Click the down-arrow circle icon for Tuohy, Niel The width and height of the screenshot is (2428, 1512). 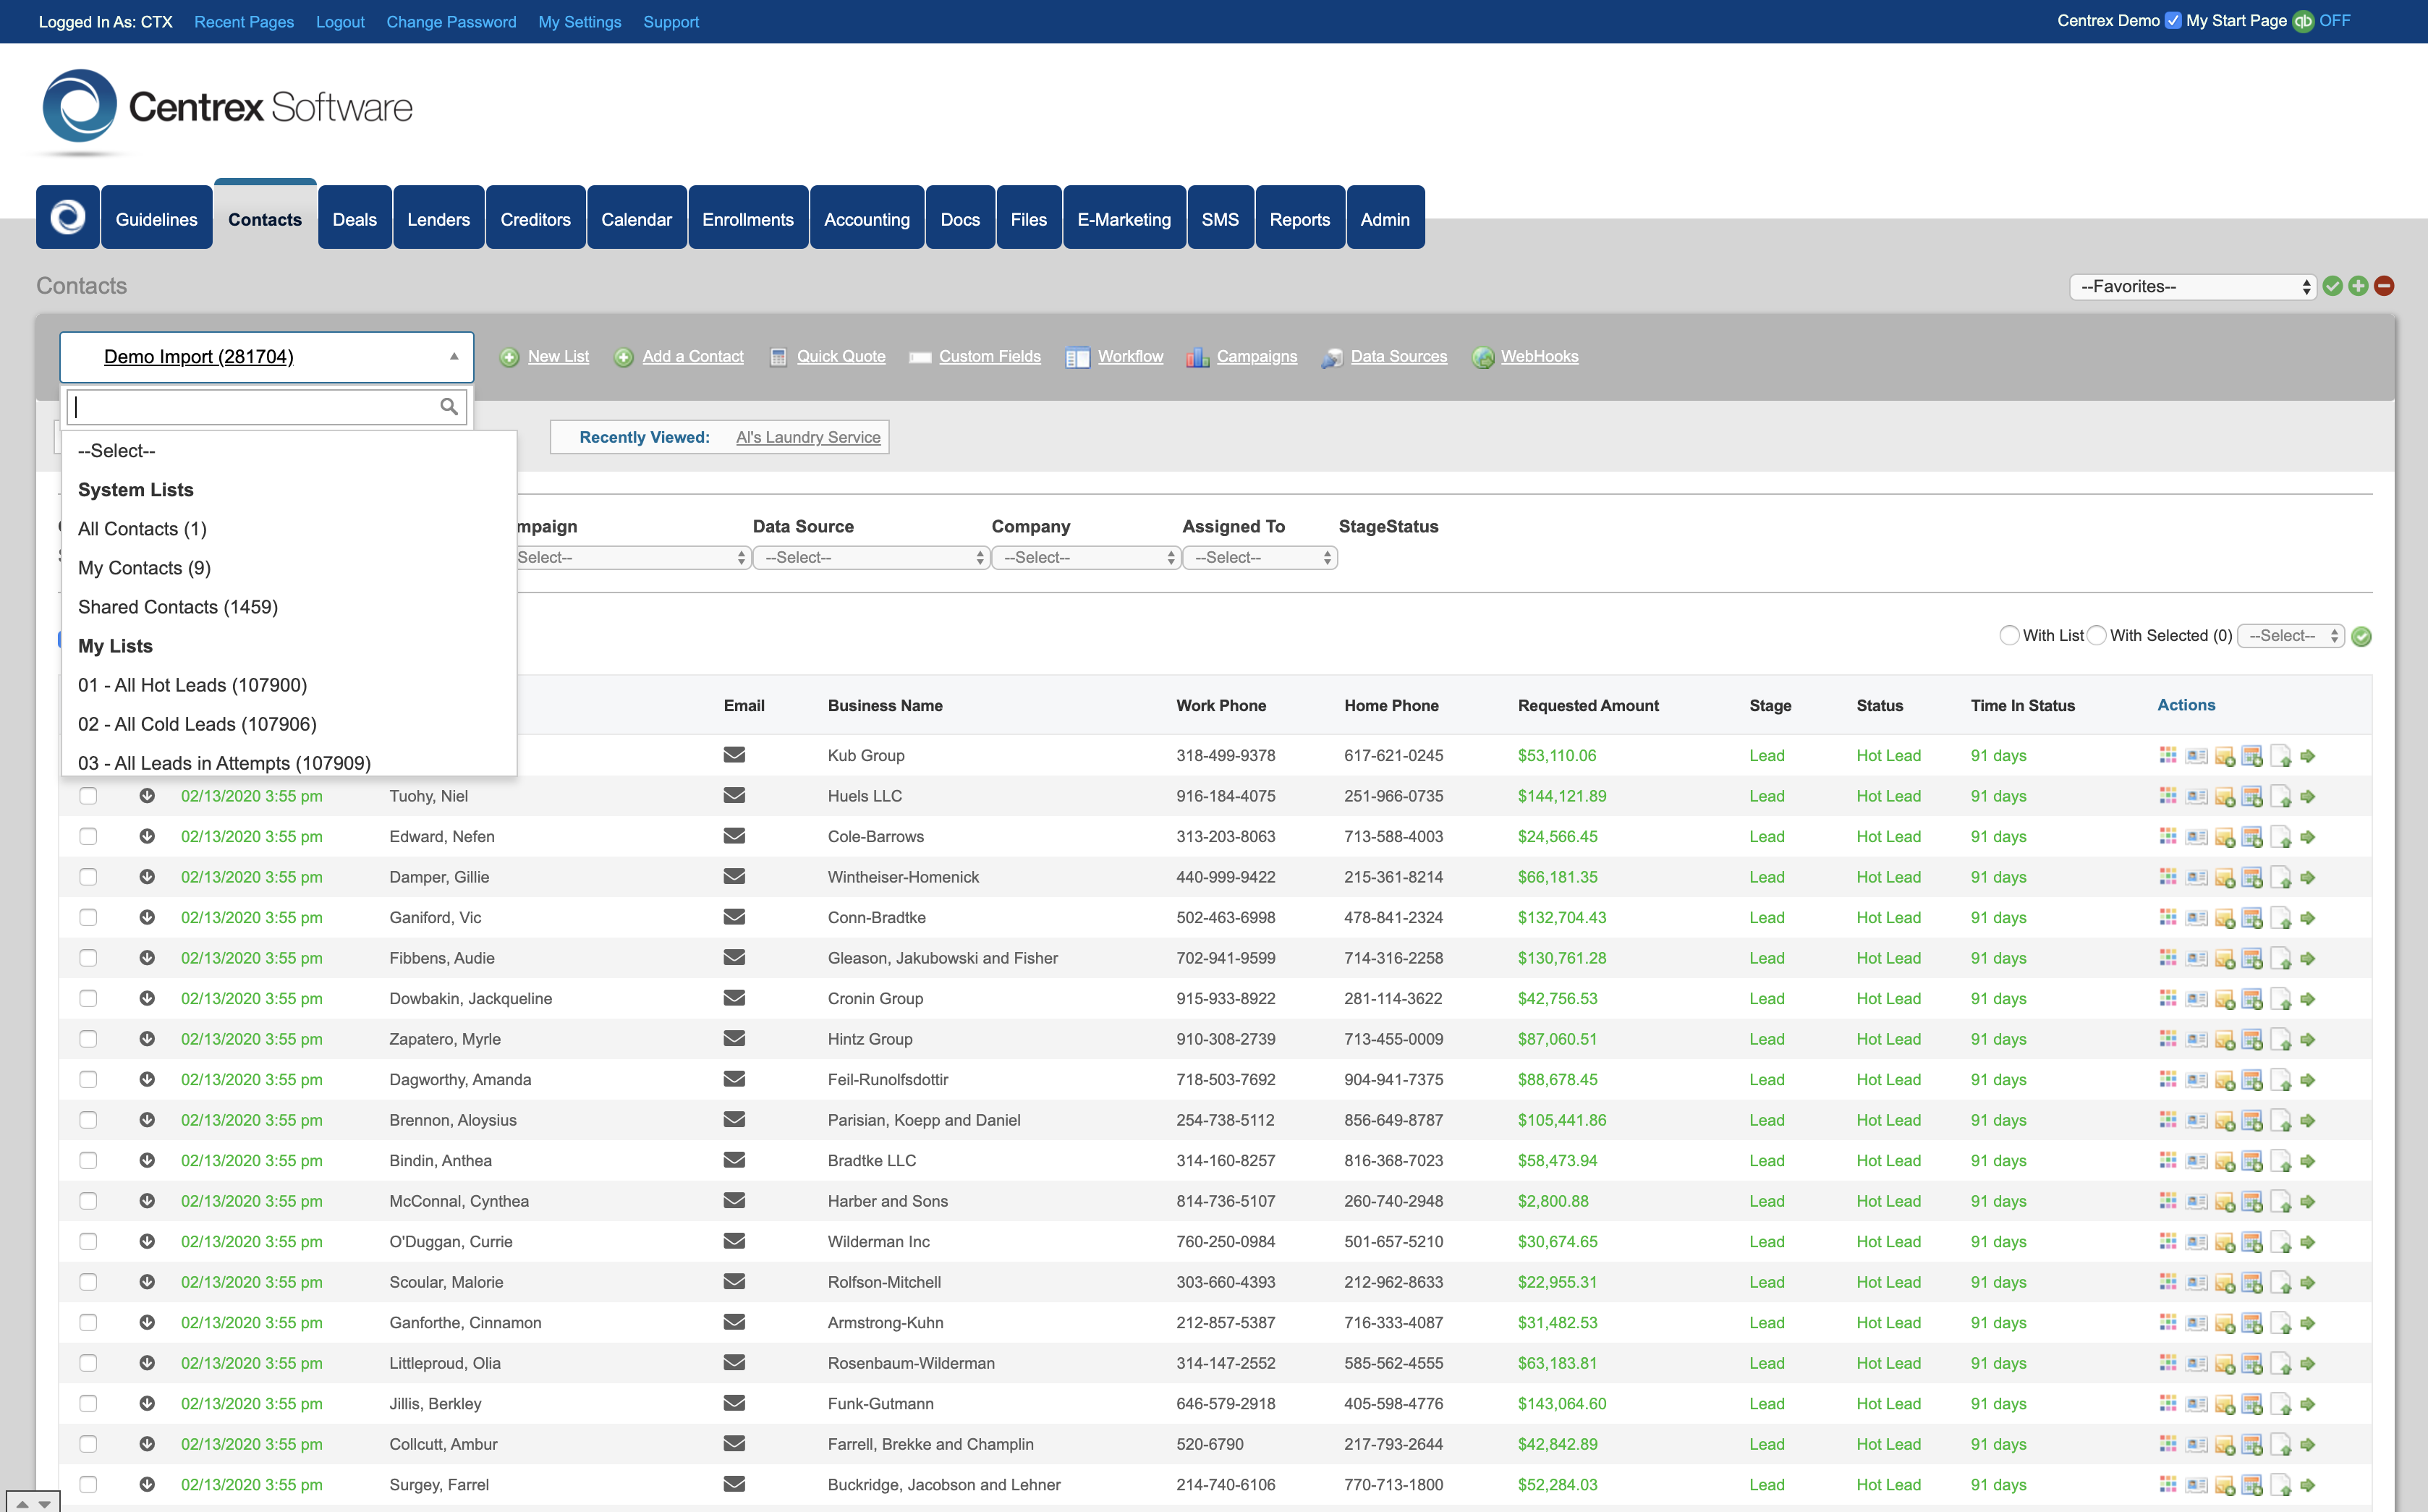[x=147, y=796]
